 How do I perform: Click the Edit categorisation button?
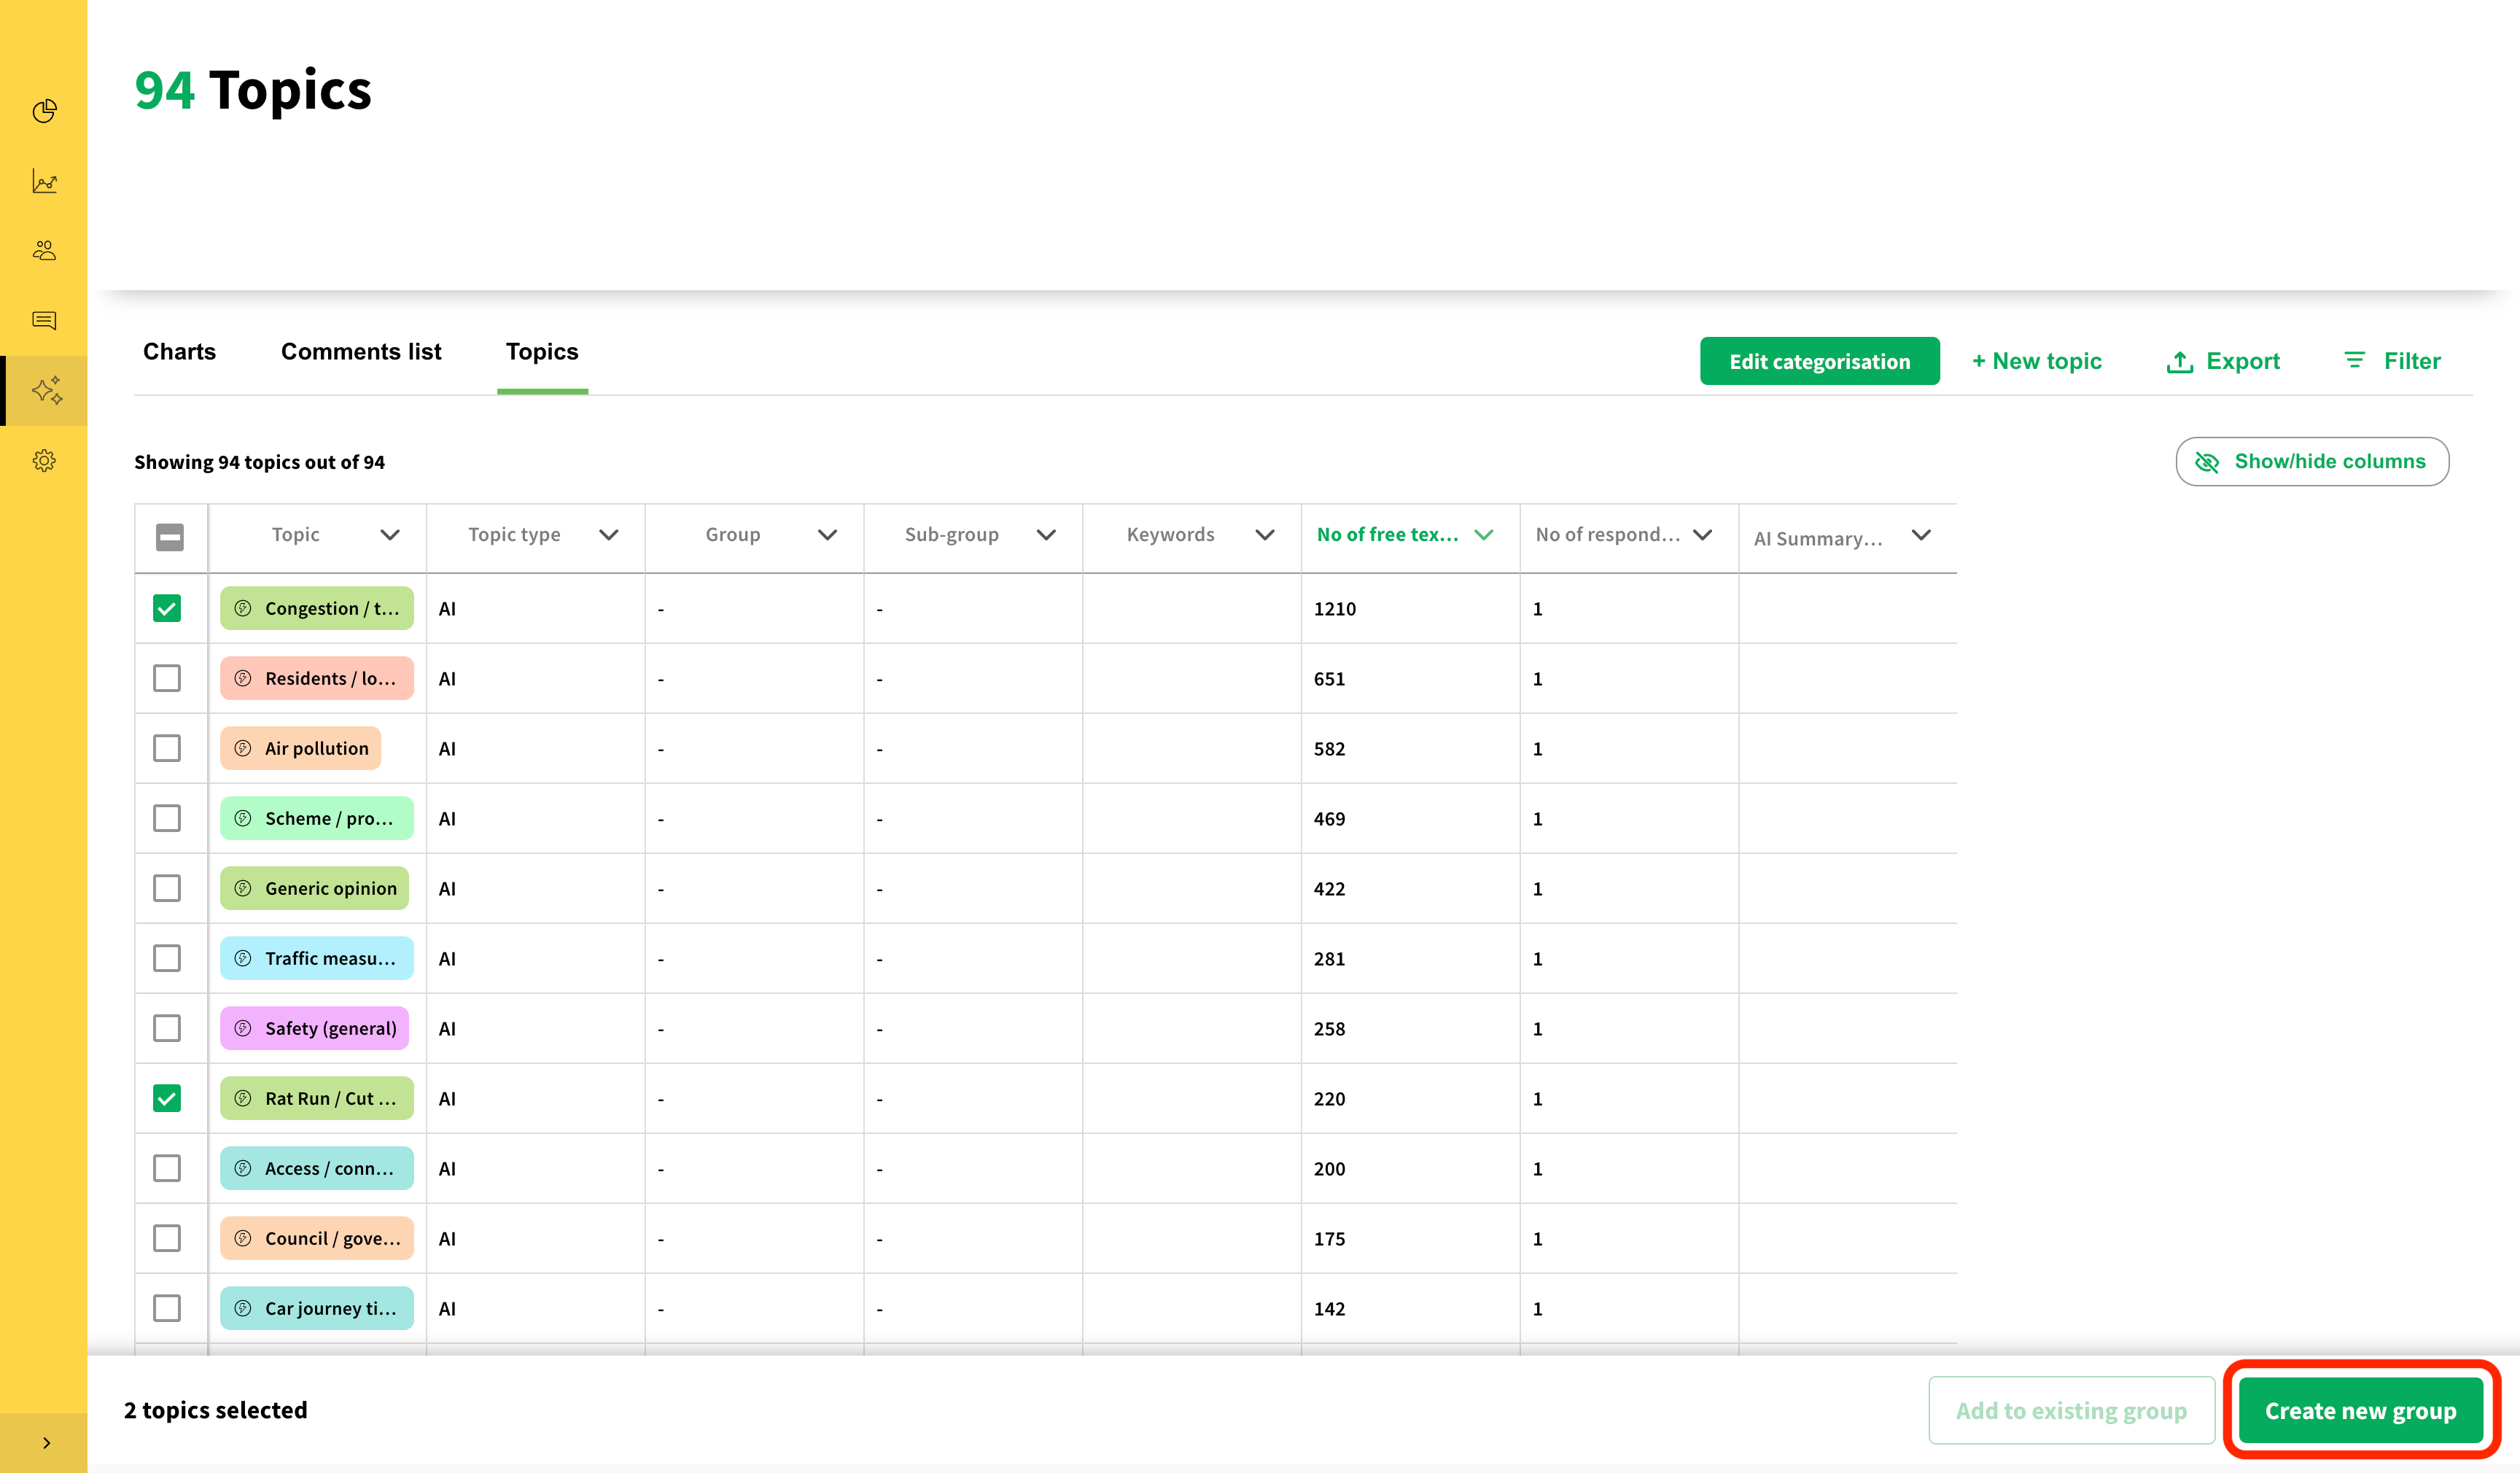click(1819, 361)
